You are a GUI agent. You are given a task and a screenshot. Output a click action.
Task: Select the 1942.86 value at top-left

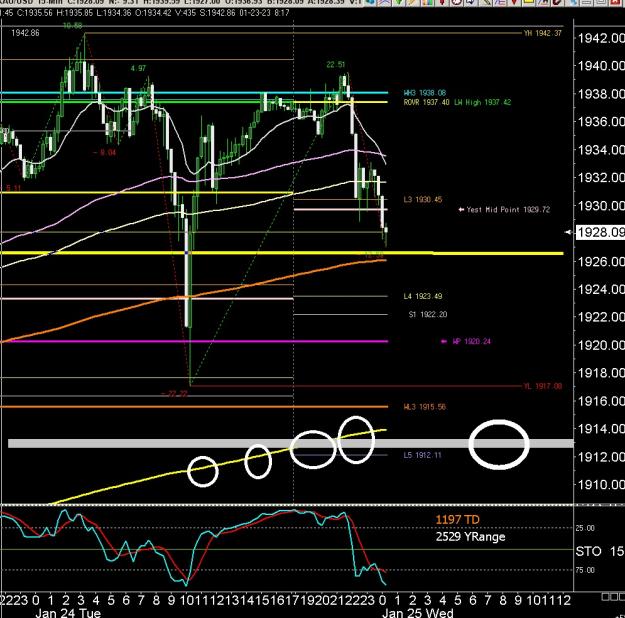pyautogui.click(x=25, y=33)
